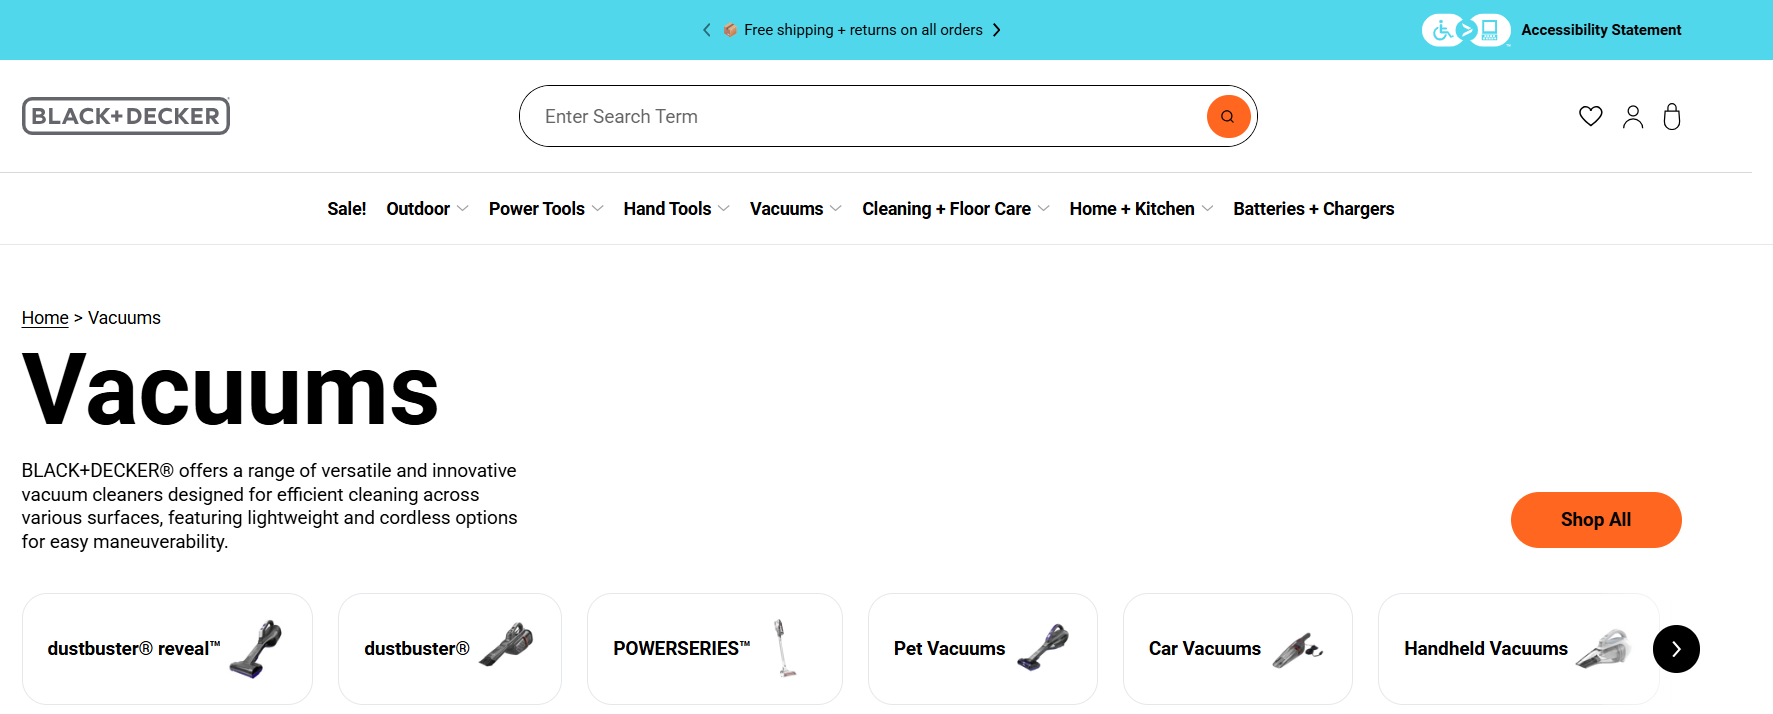
Task: Expand the Home + Kitchen chevron
Action: (x=1207, y=208)
